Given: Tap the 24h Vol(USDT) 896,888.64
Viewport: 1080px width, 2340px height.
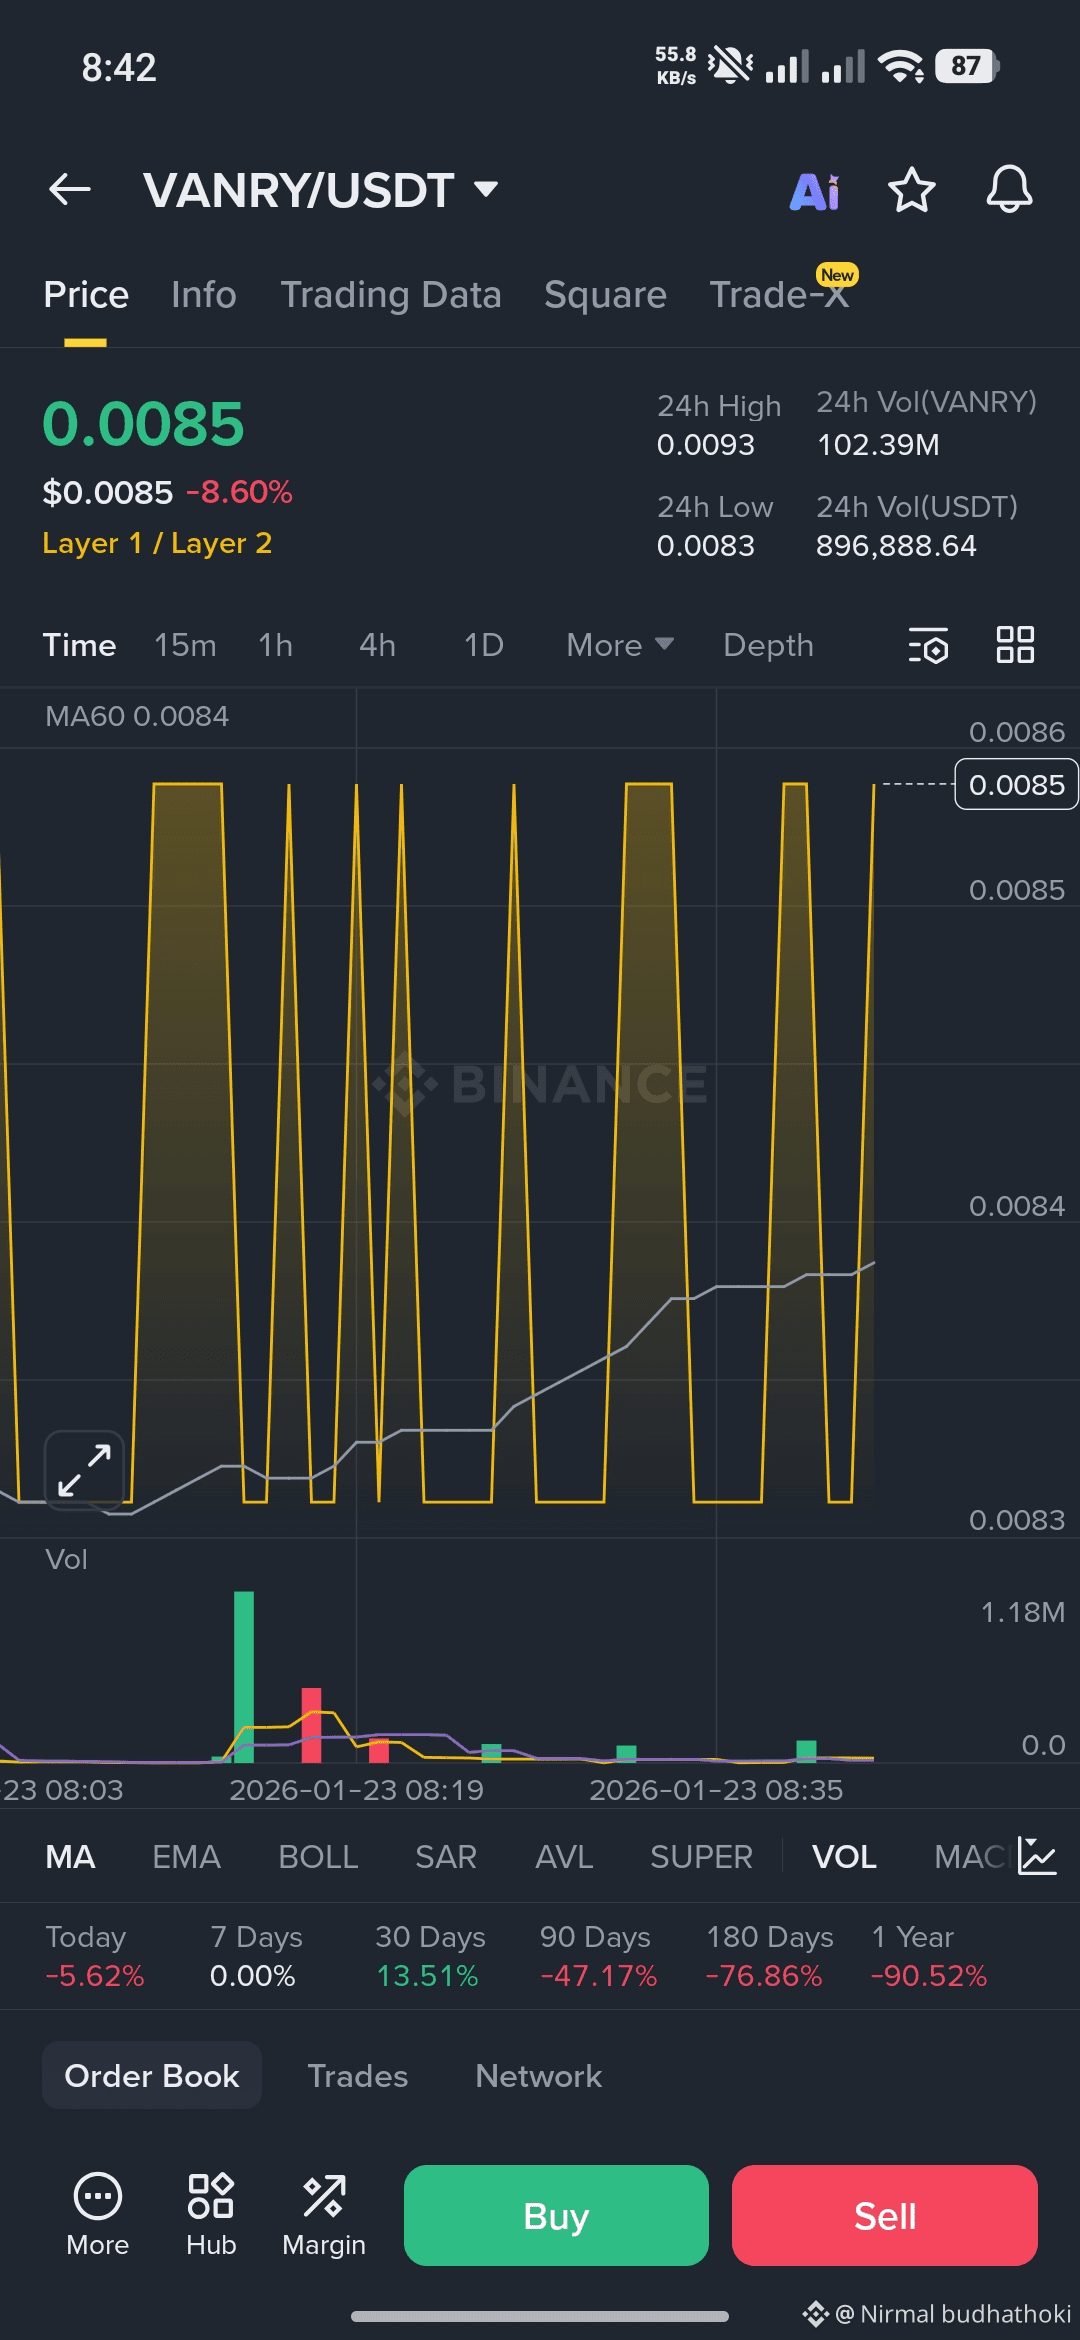Looking at the screenshot, I should point(896,546).
